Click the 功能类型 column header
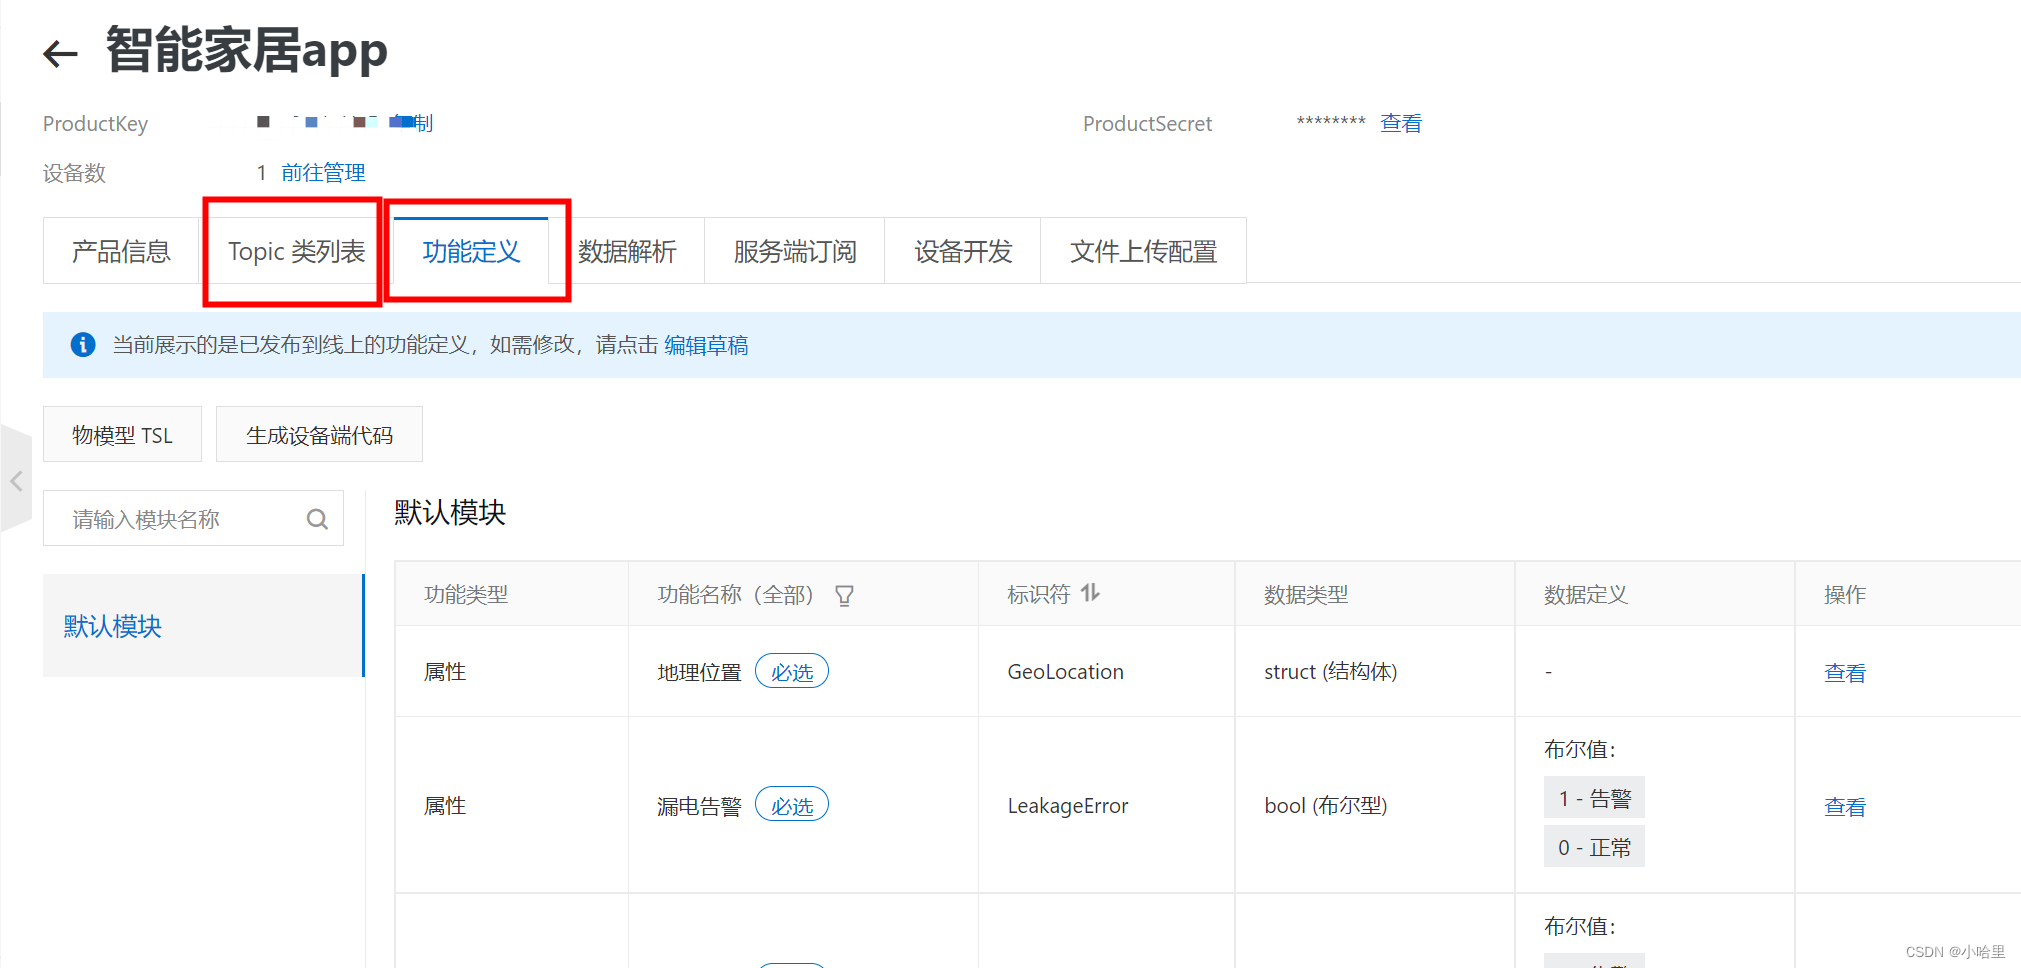Viewport: 2021px width, 968px height. click(x=466, y=595)
